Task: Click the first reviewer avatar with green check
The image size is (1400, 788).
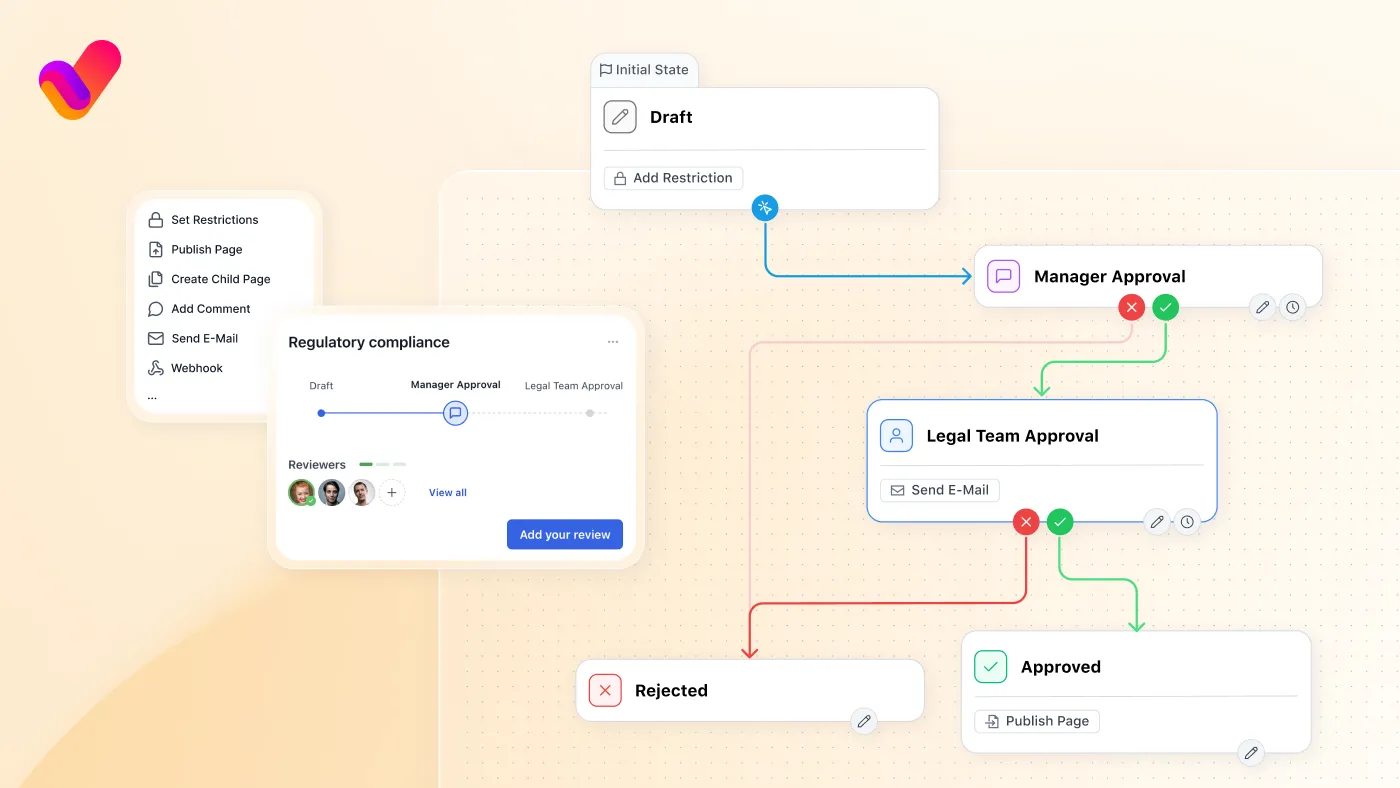Action: tap(302, 492)
